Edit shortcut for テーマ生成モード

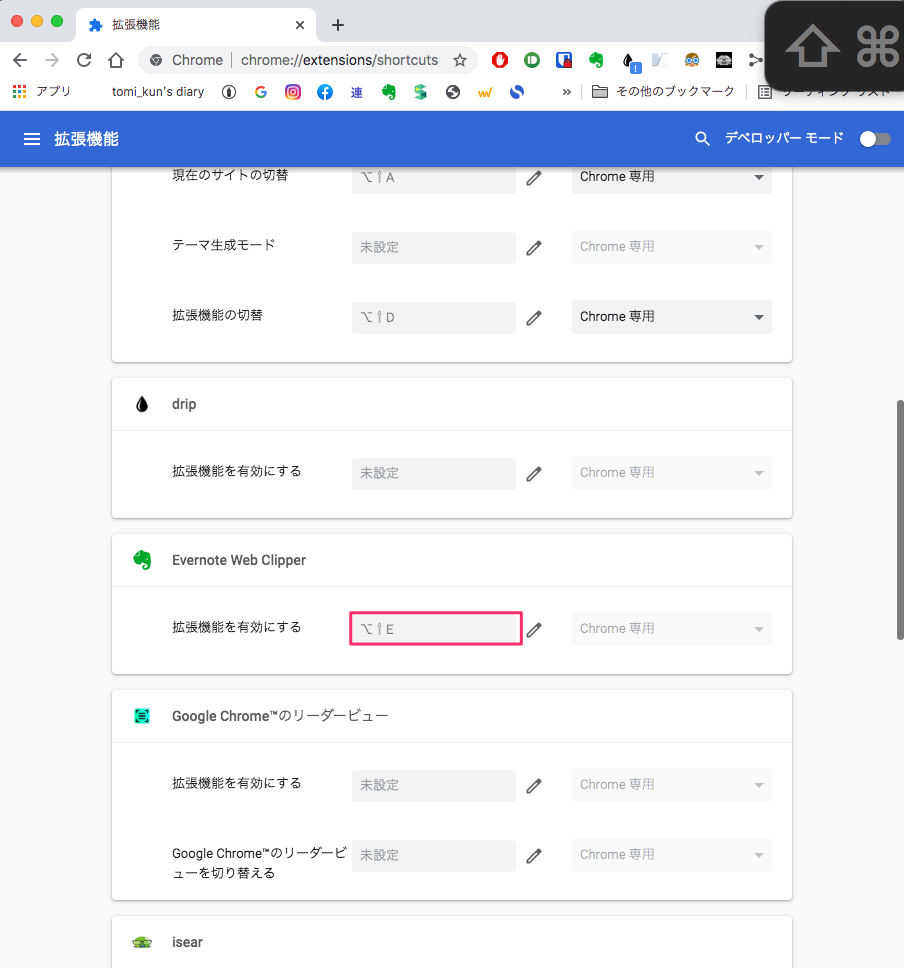(534, 248)
